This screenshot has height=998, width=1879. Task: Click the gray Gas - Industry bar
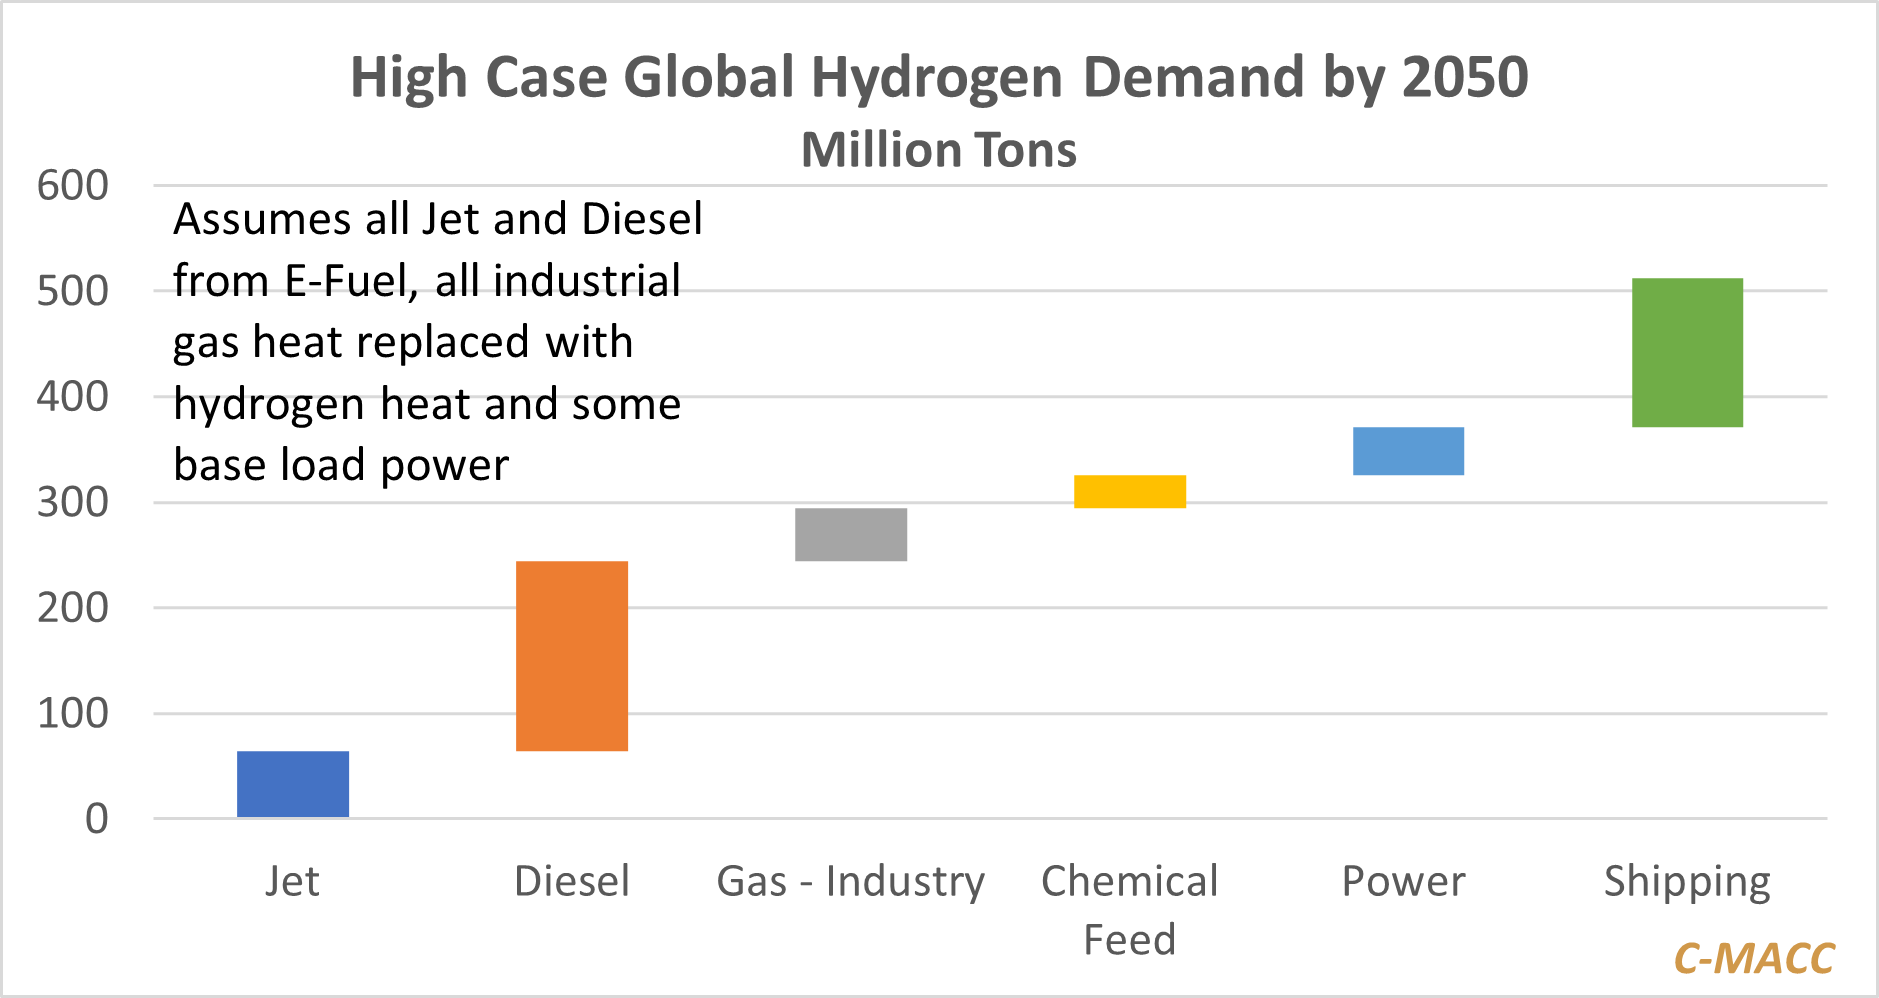[851, 535]
